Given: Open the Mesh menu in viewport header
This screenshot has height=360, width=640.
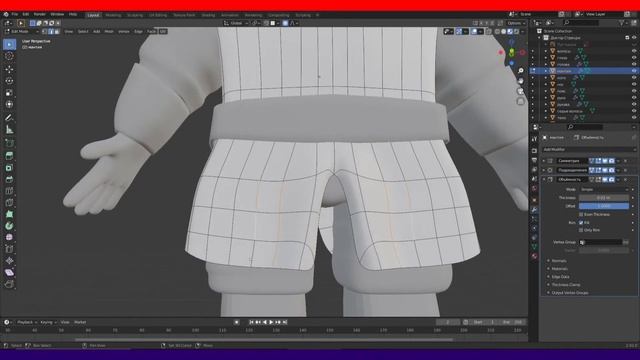Looking at the screenshot, I should (109, 31).
